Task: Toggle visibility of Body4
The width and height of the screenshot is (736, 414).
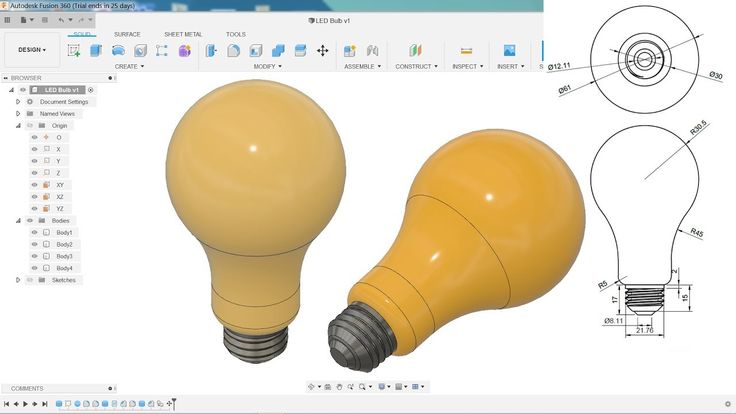Action: click(x=34, y=268)
